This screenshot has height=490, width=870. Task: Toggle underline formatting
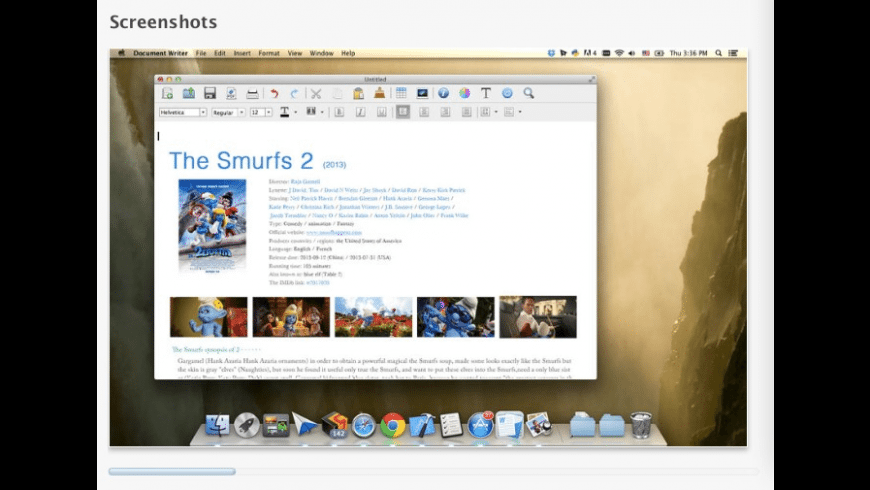pyautogui.click(x=382, y=112)
